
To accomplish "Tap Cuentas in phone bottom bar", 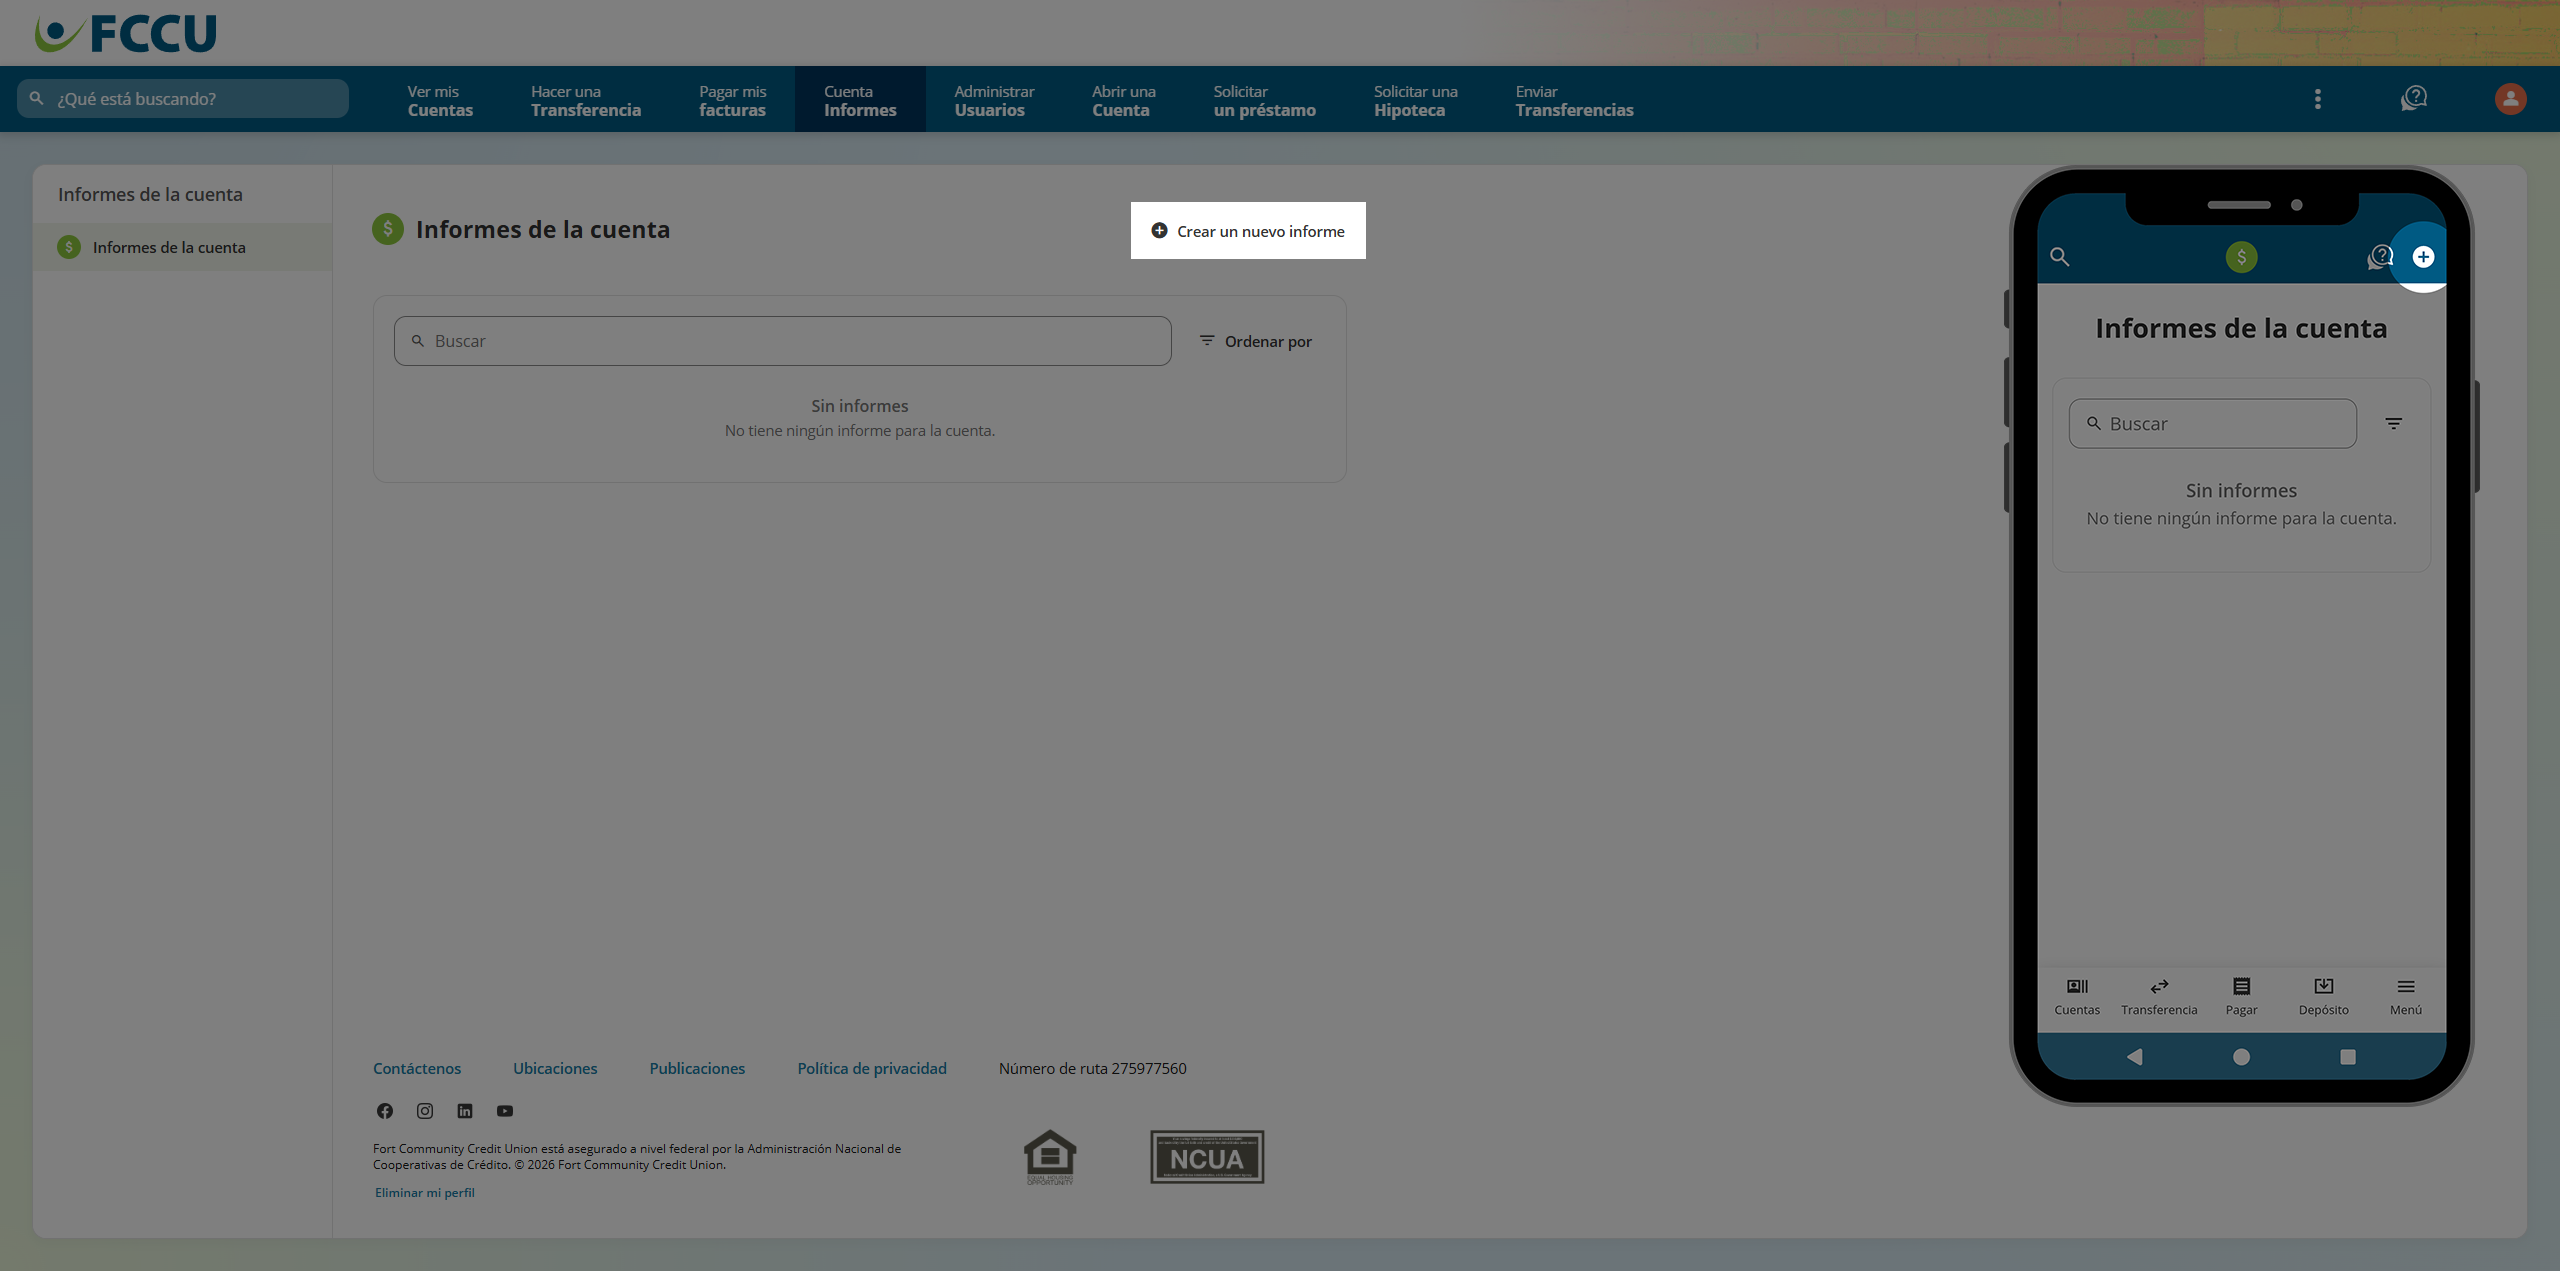I will (x=2077, y=997).
